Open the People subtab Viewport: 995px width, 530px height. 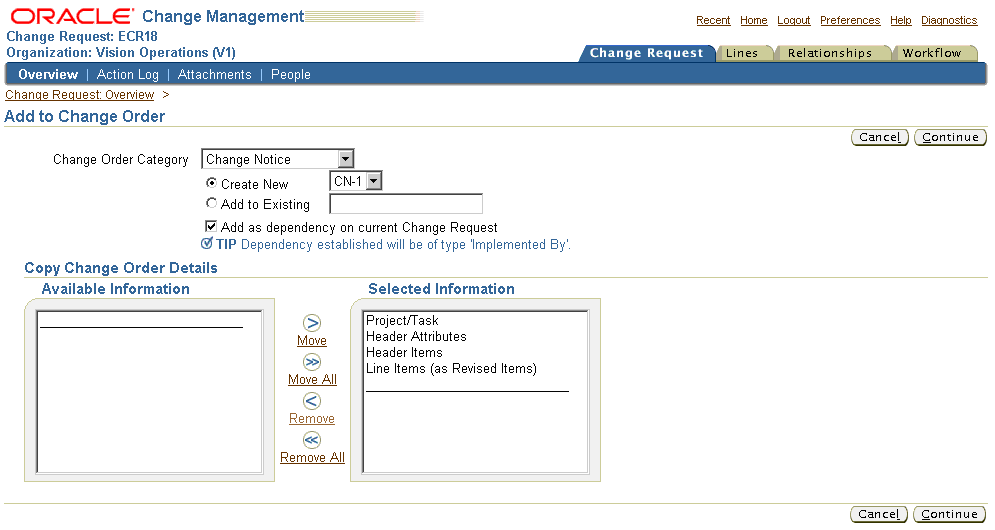291,74
